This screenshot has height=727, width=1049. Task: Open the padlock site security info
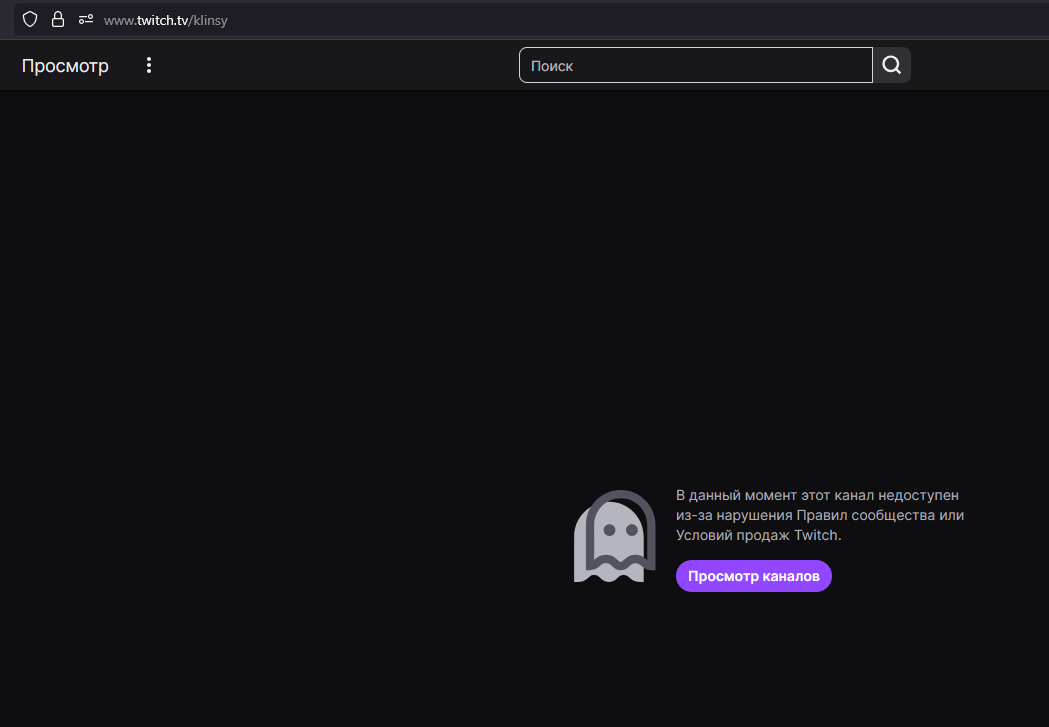pos(58,19)
